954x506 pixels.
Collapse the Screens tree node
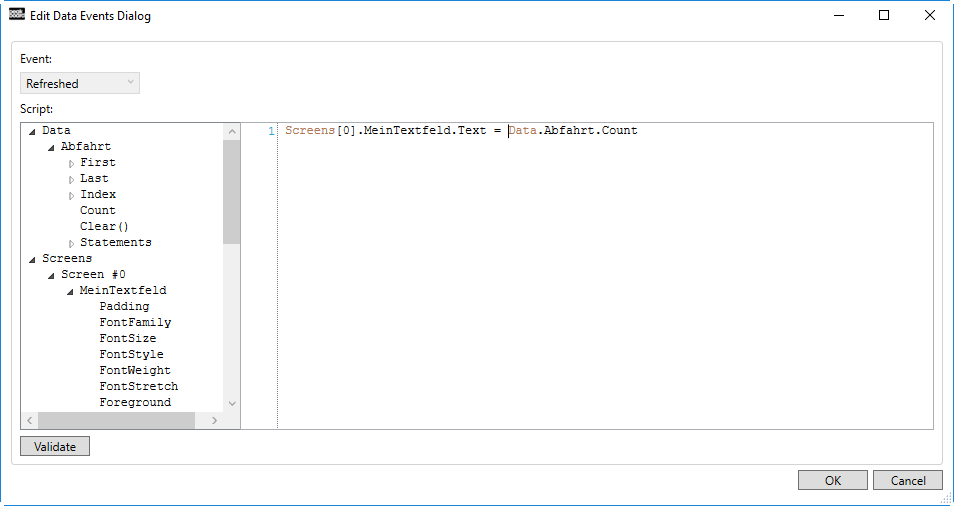click(32, 260)
